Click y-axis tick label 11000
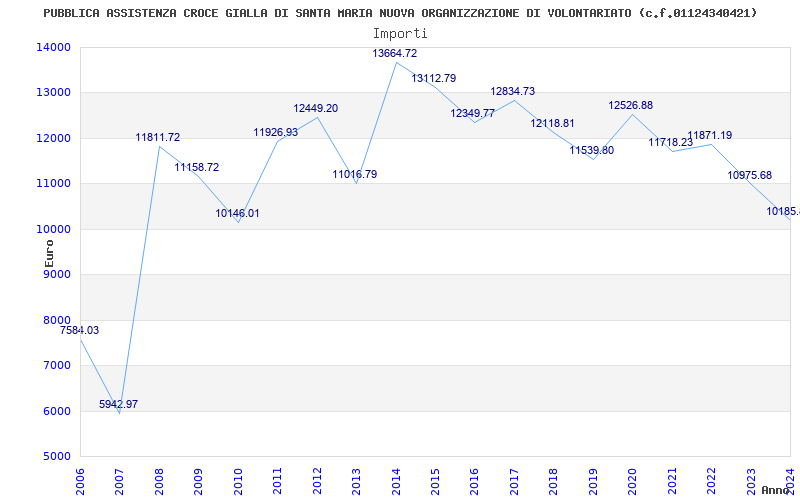This screenshot has height=500, width=800. tap(53, 184)
